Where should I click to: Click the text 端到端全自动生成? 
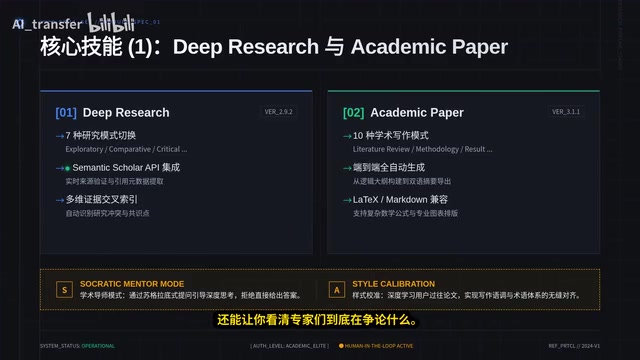coord(389,167)
